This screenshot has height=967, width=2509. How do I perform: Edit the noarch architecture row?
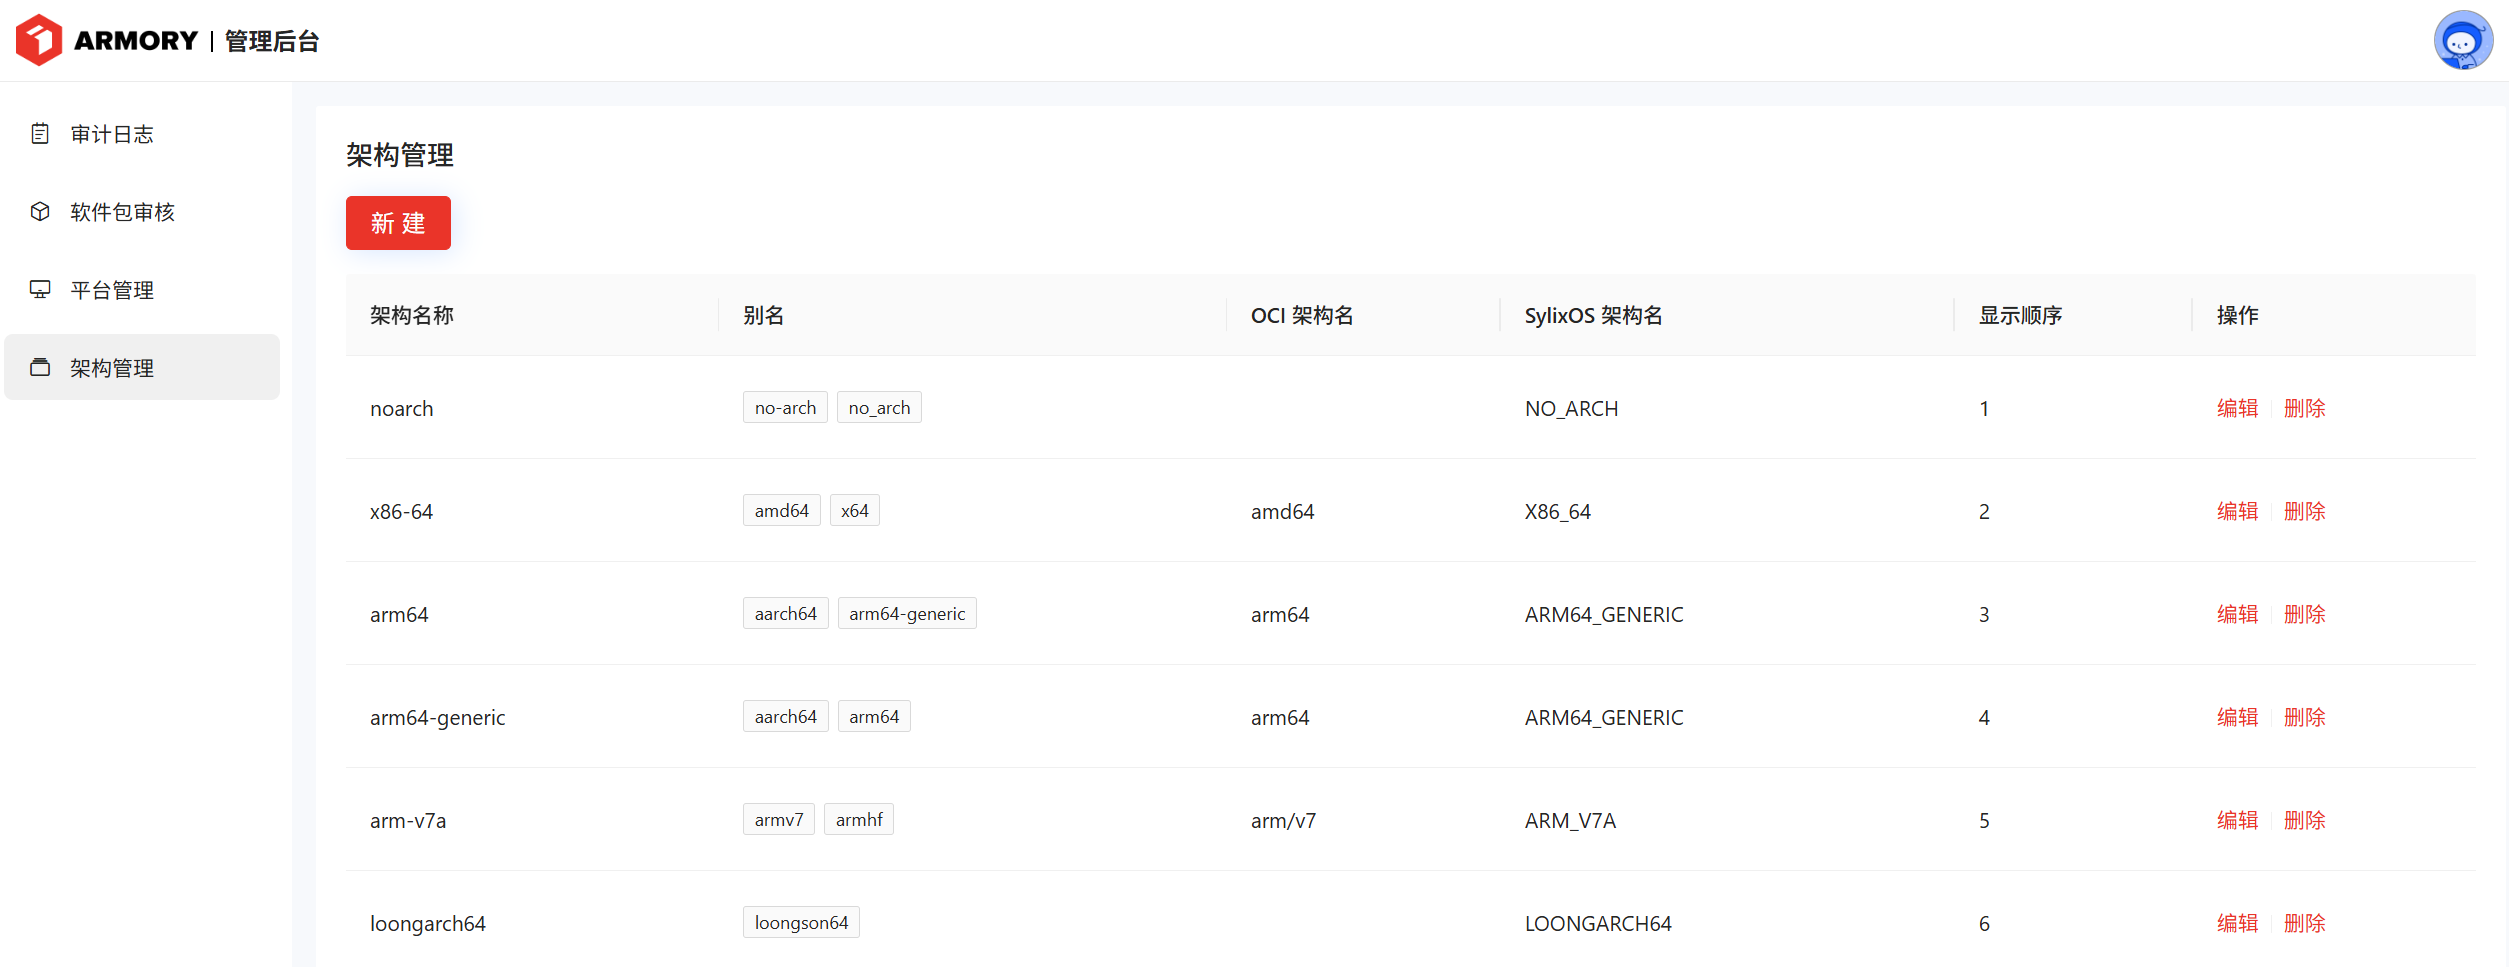pos(2237,408)
